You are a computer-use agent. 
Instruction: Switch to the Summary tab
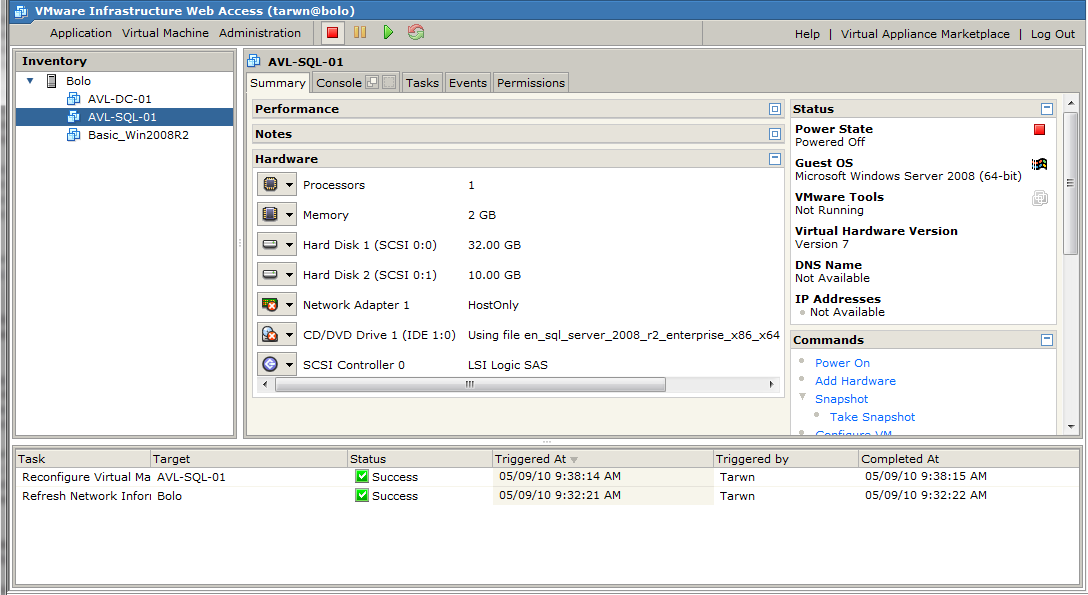point(278,83)
